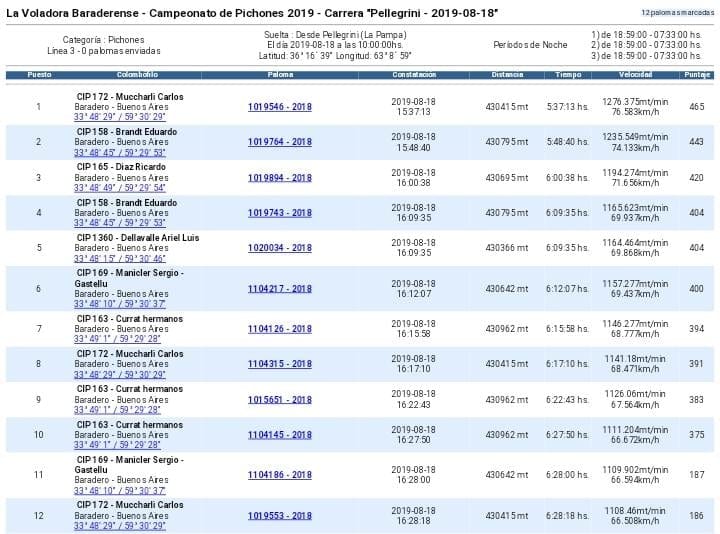The width and height of the screenshot is (720, 534).
Task: Open coordinates link in row 9 Currat hermanos
Action: pos(117,410)
